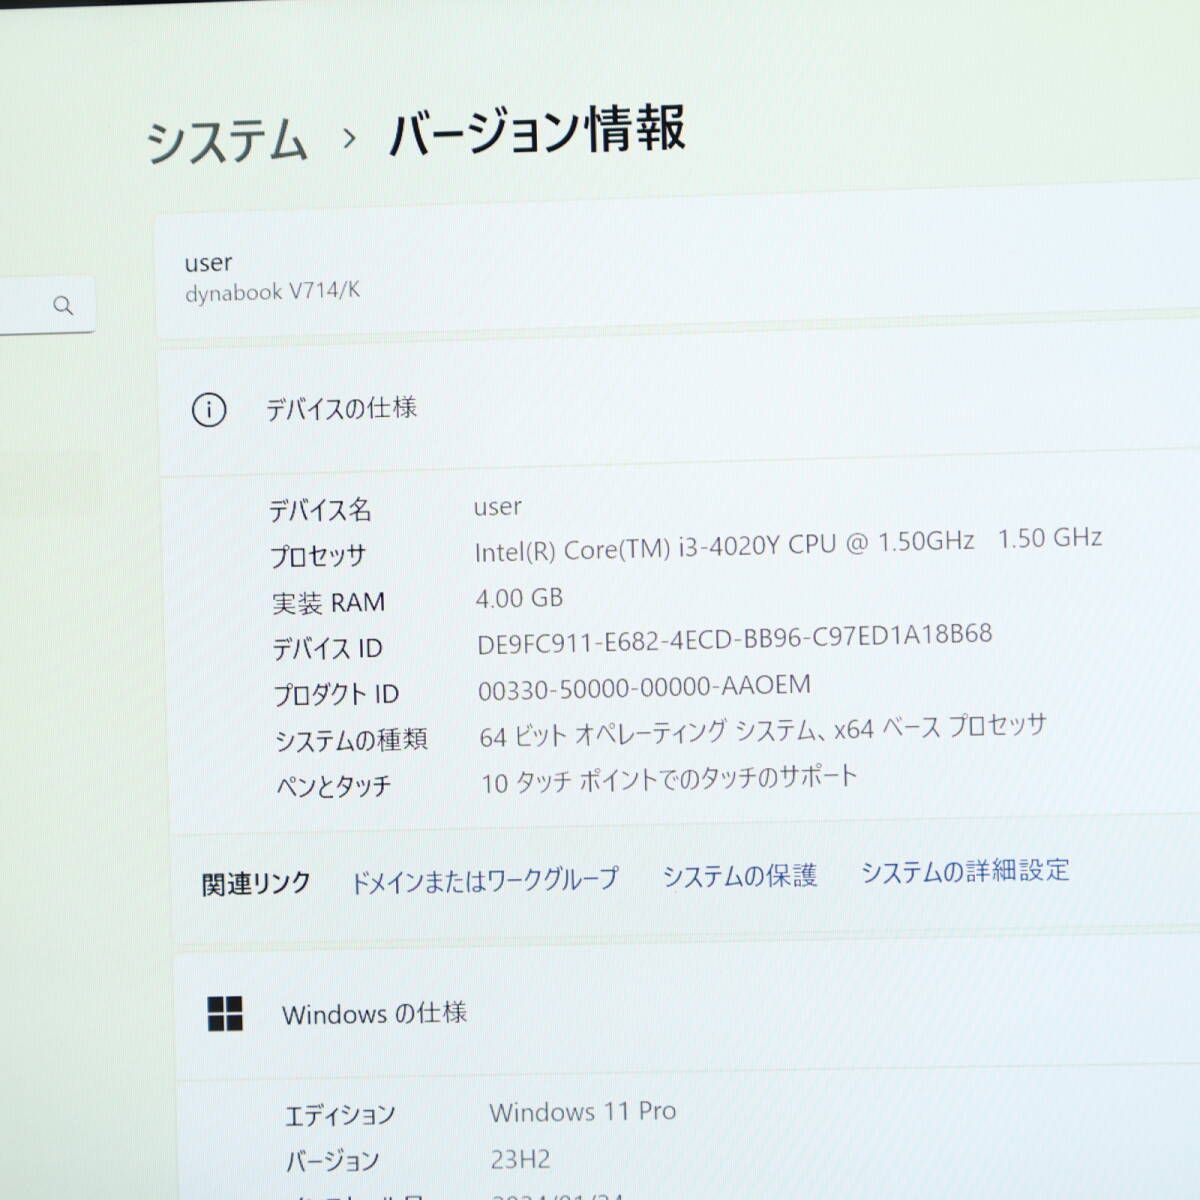Viewport: 1200px width, 1200px height.
Task: Click the 関連リンク label
Action: [256, 884]
